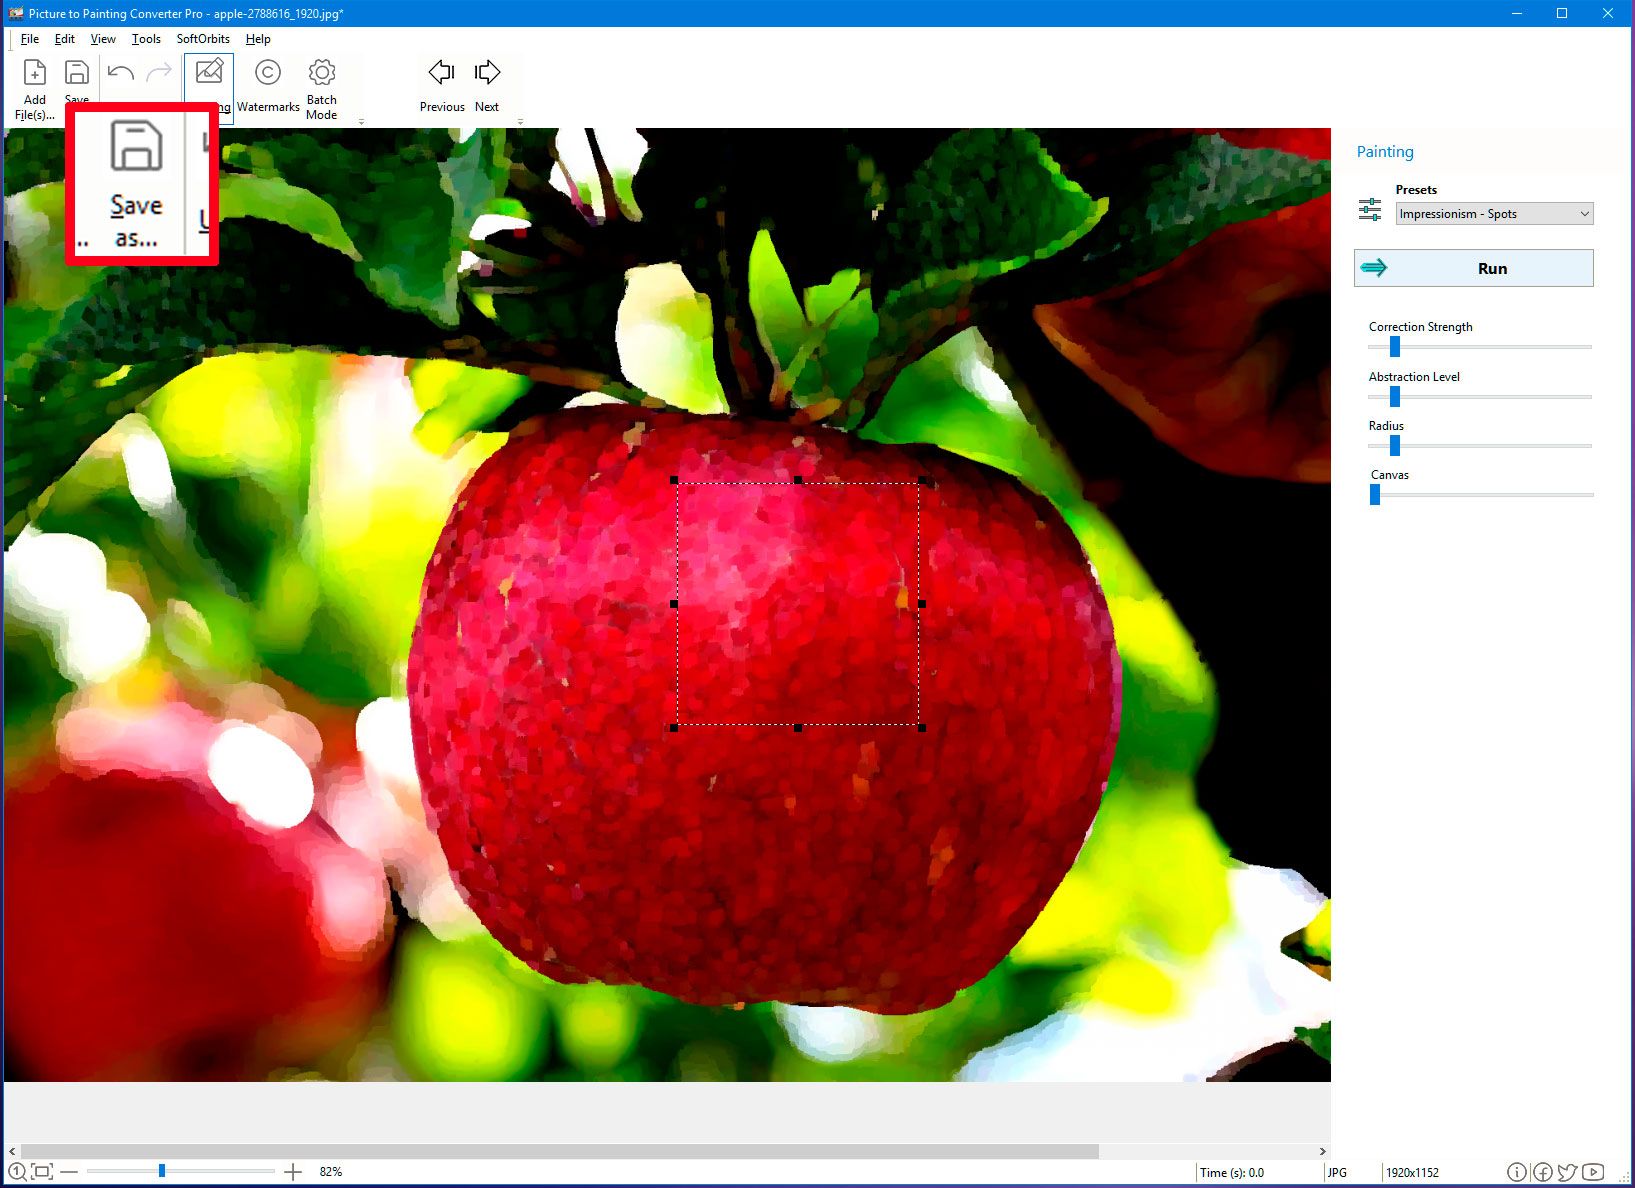
Task: Open the Twitter share icon
Action: click(1566, 1172)
